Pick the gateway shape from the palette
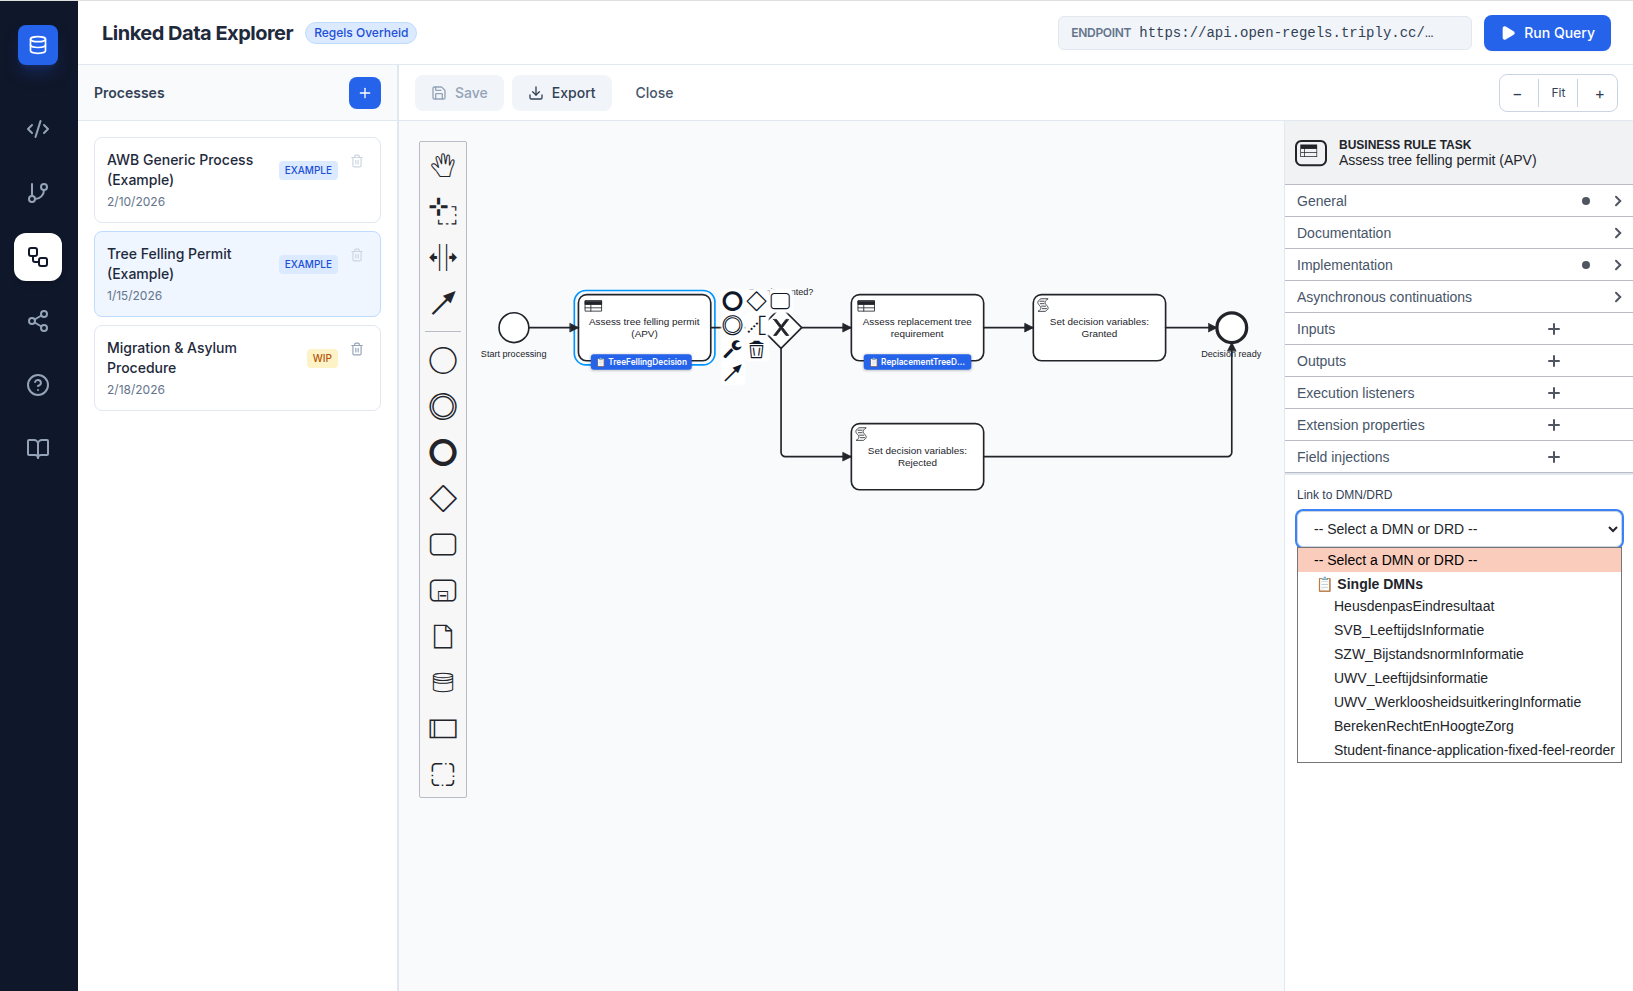The height and width of the screenshot is (991, 1633). (x=443, y=497)
